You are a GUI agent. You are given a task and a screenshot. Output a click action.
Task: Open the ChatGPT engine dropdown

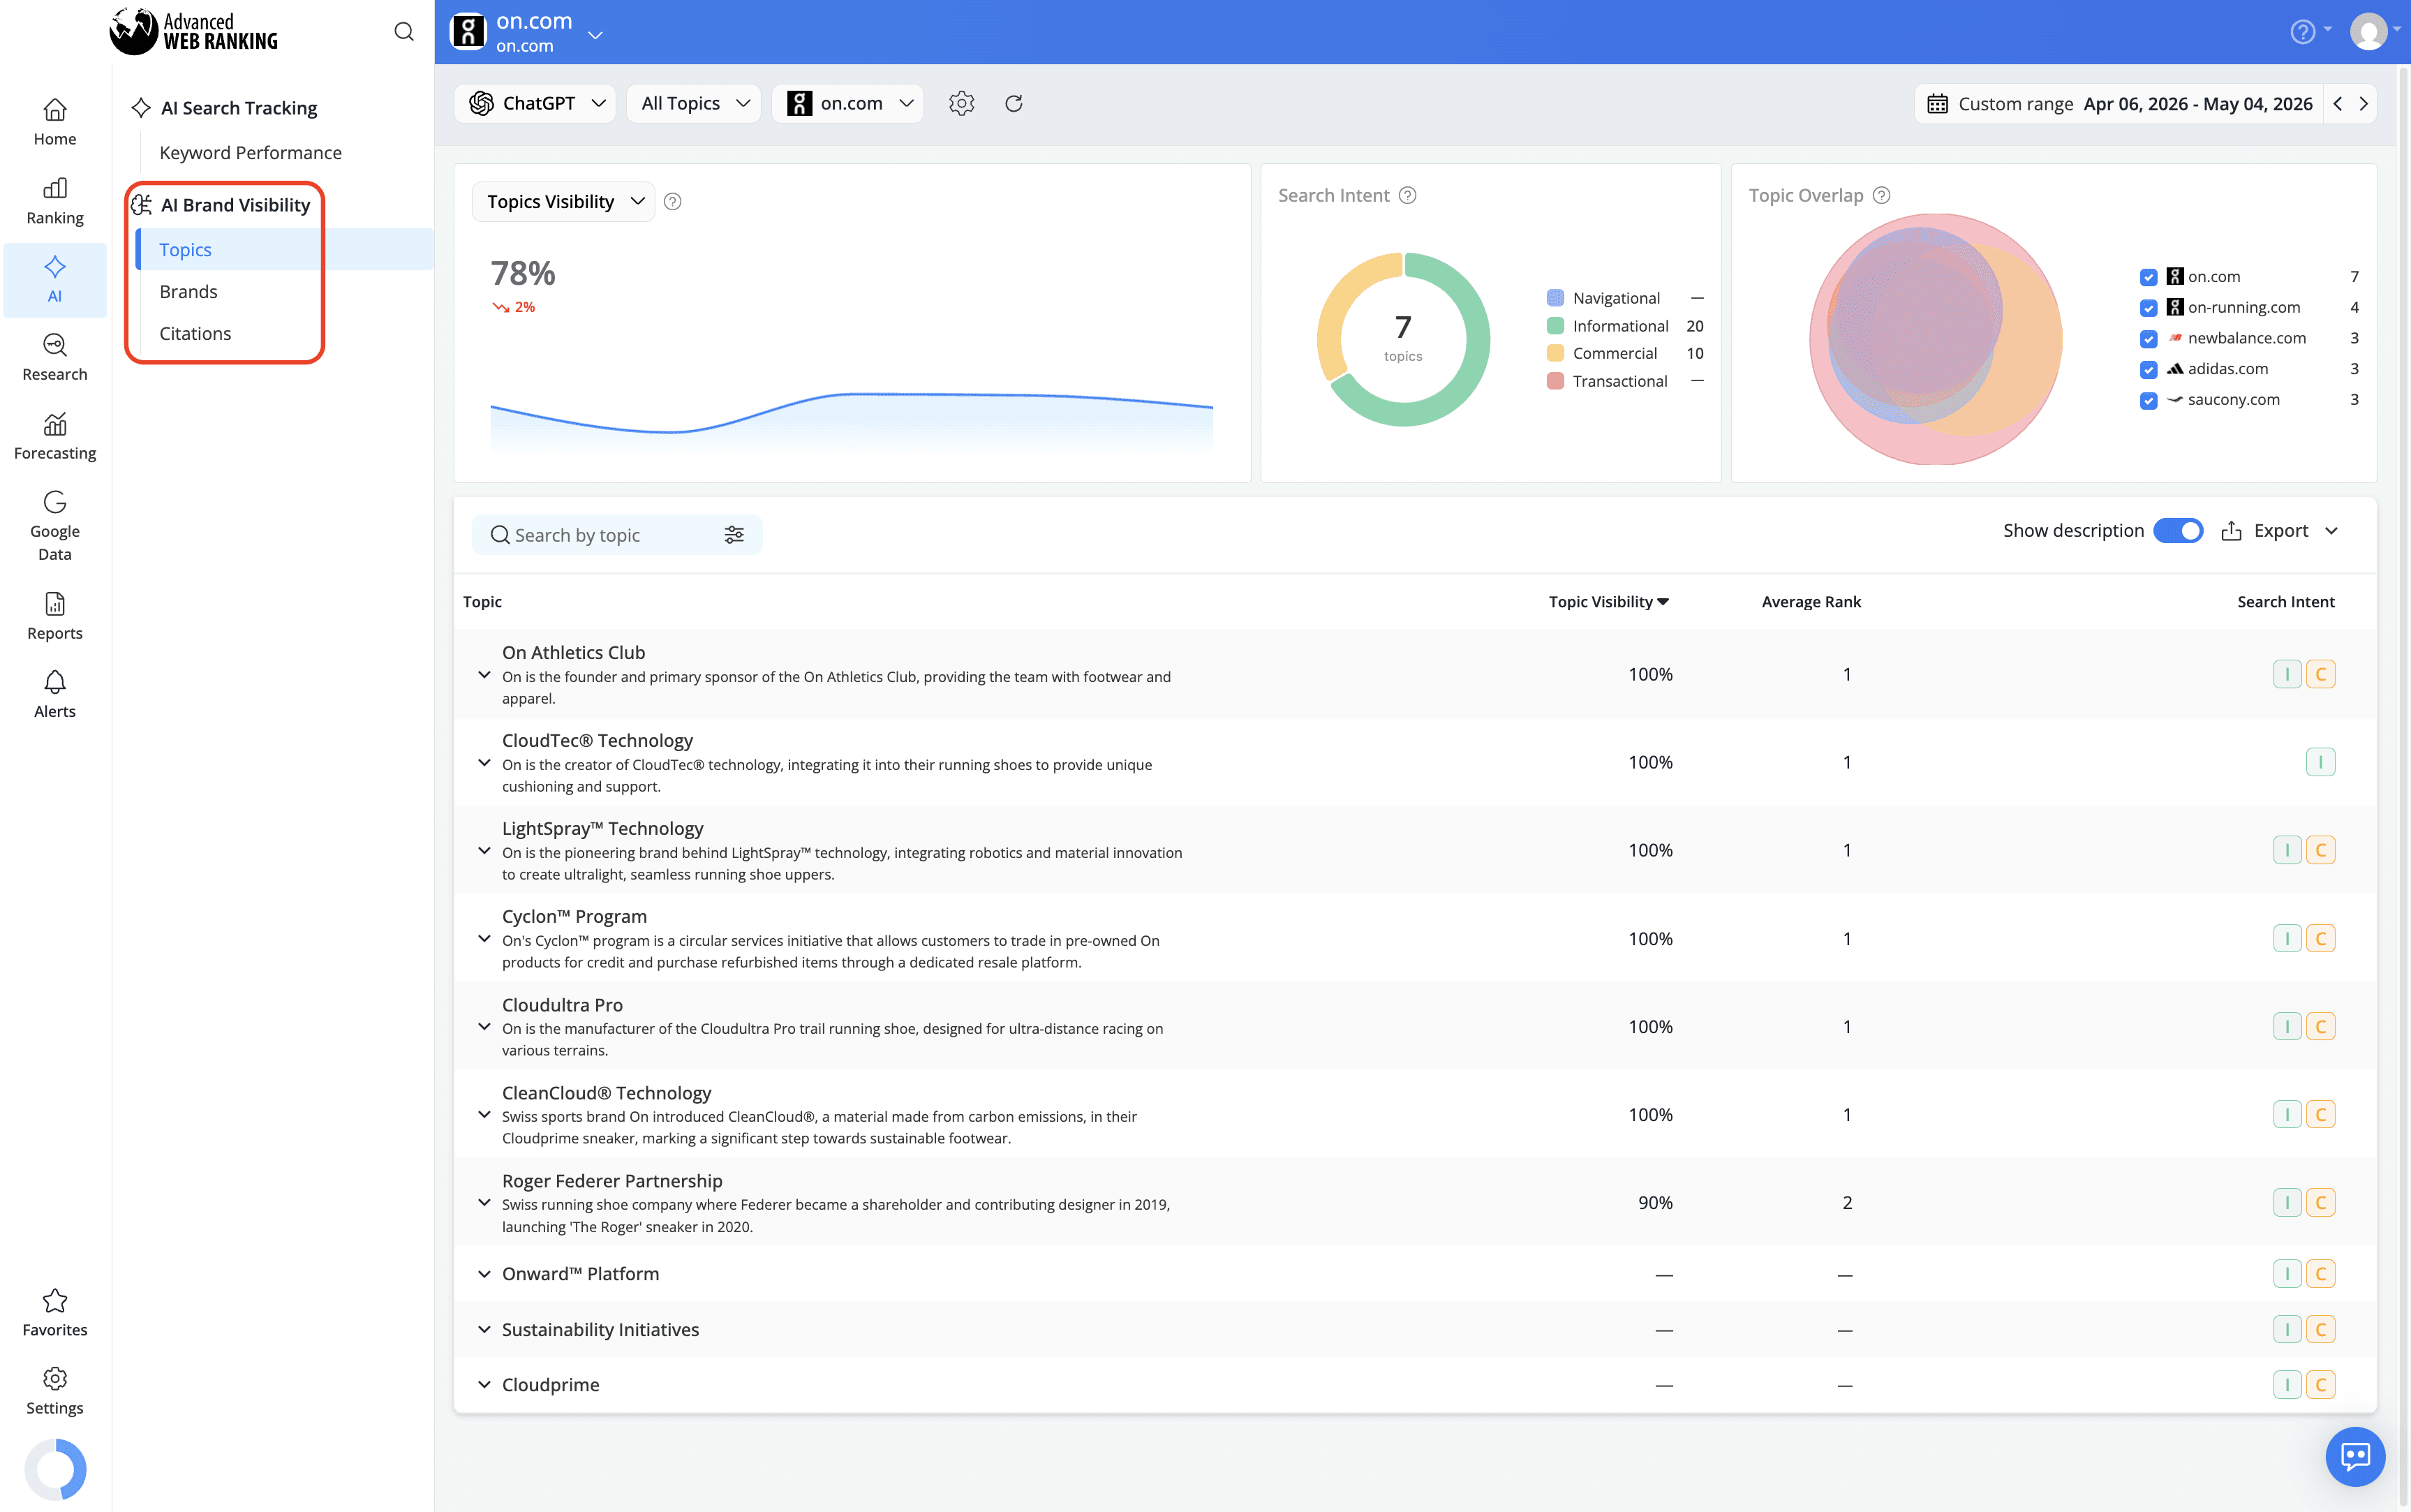pos(536,103)
